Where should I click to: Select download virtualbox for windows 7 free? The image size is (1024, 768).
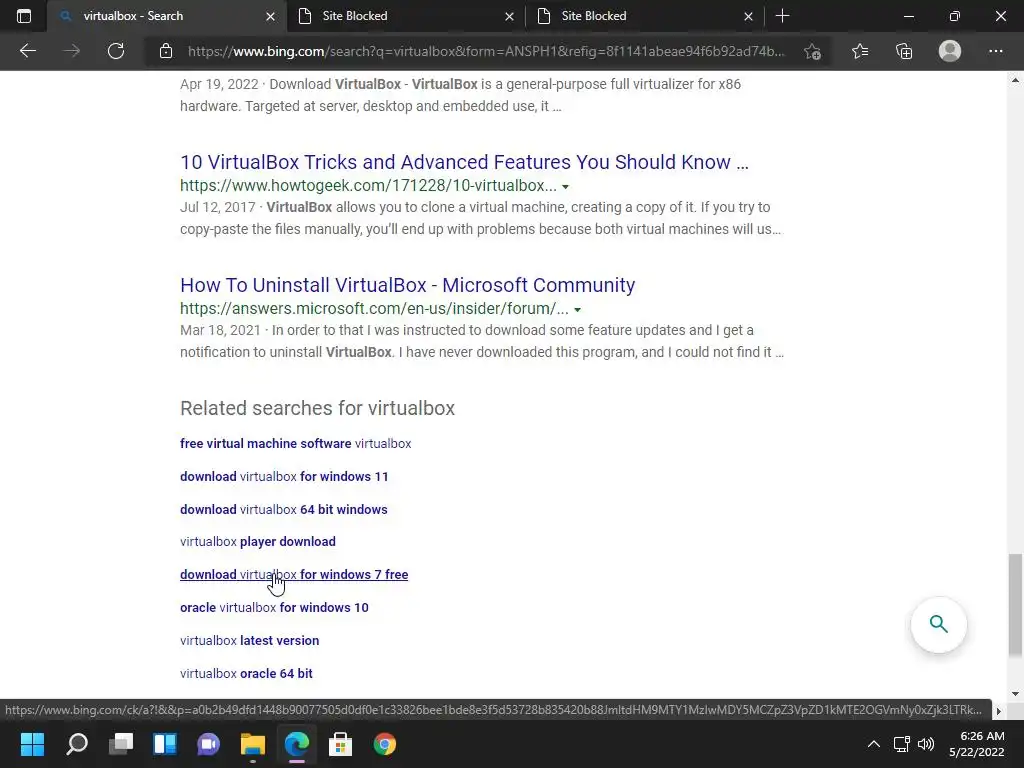[294, 575]
